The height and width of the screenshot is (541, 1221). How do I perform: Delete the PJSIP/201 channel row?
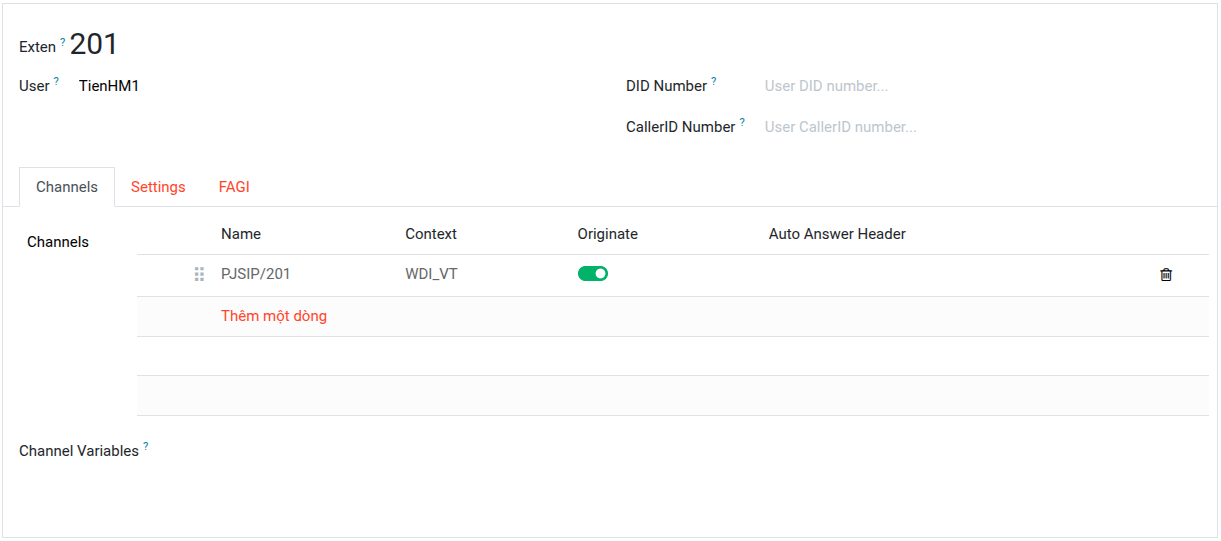click(1165, 274)
